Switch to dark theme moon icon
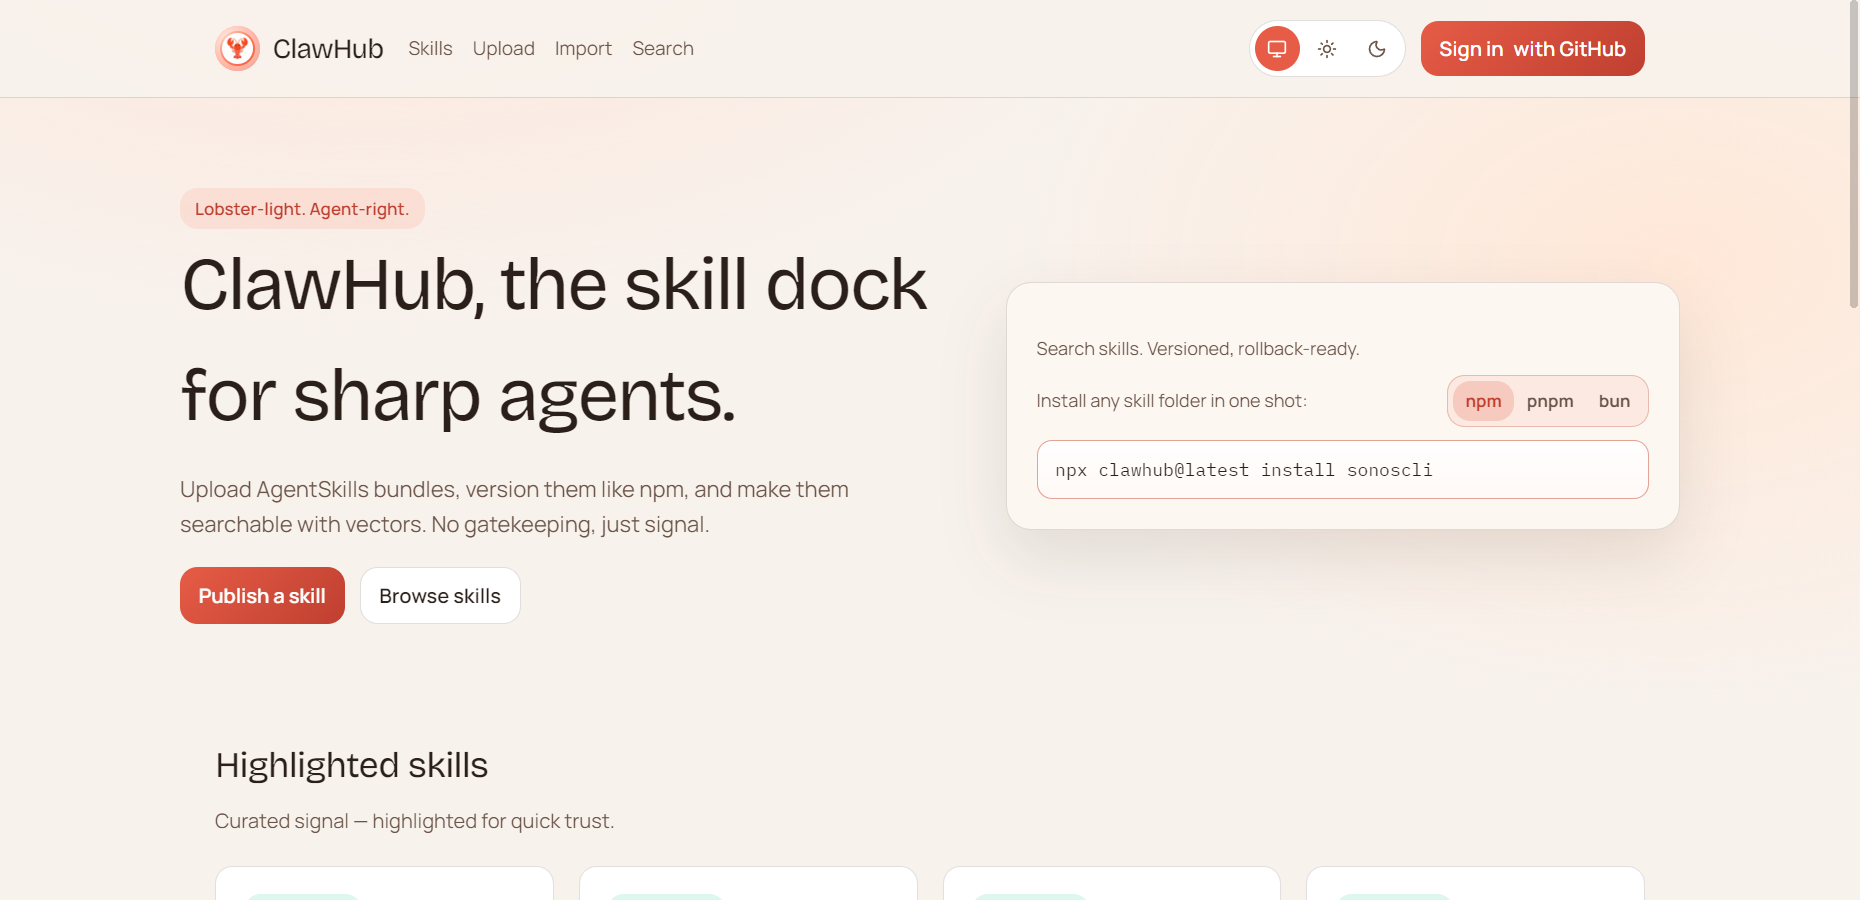 (x=1377, y=49)
